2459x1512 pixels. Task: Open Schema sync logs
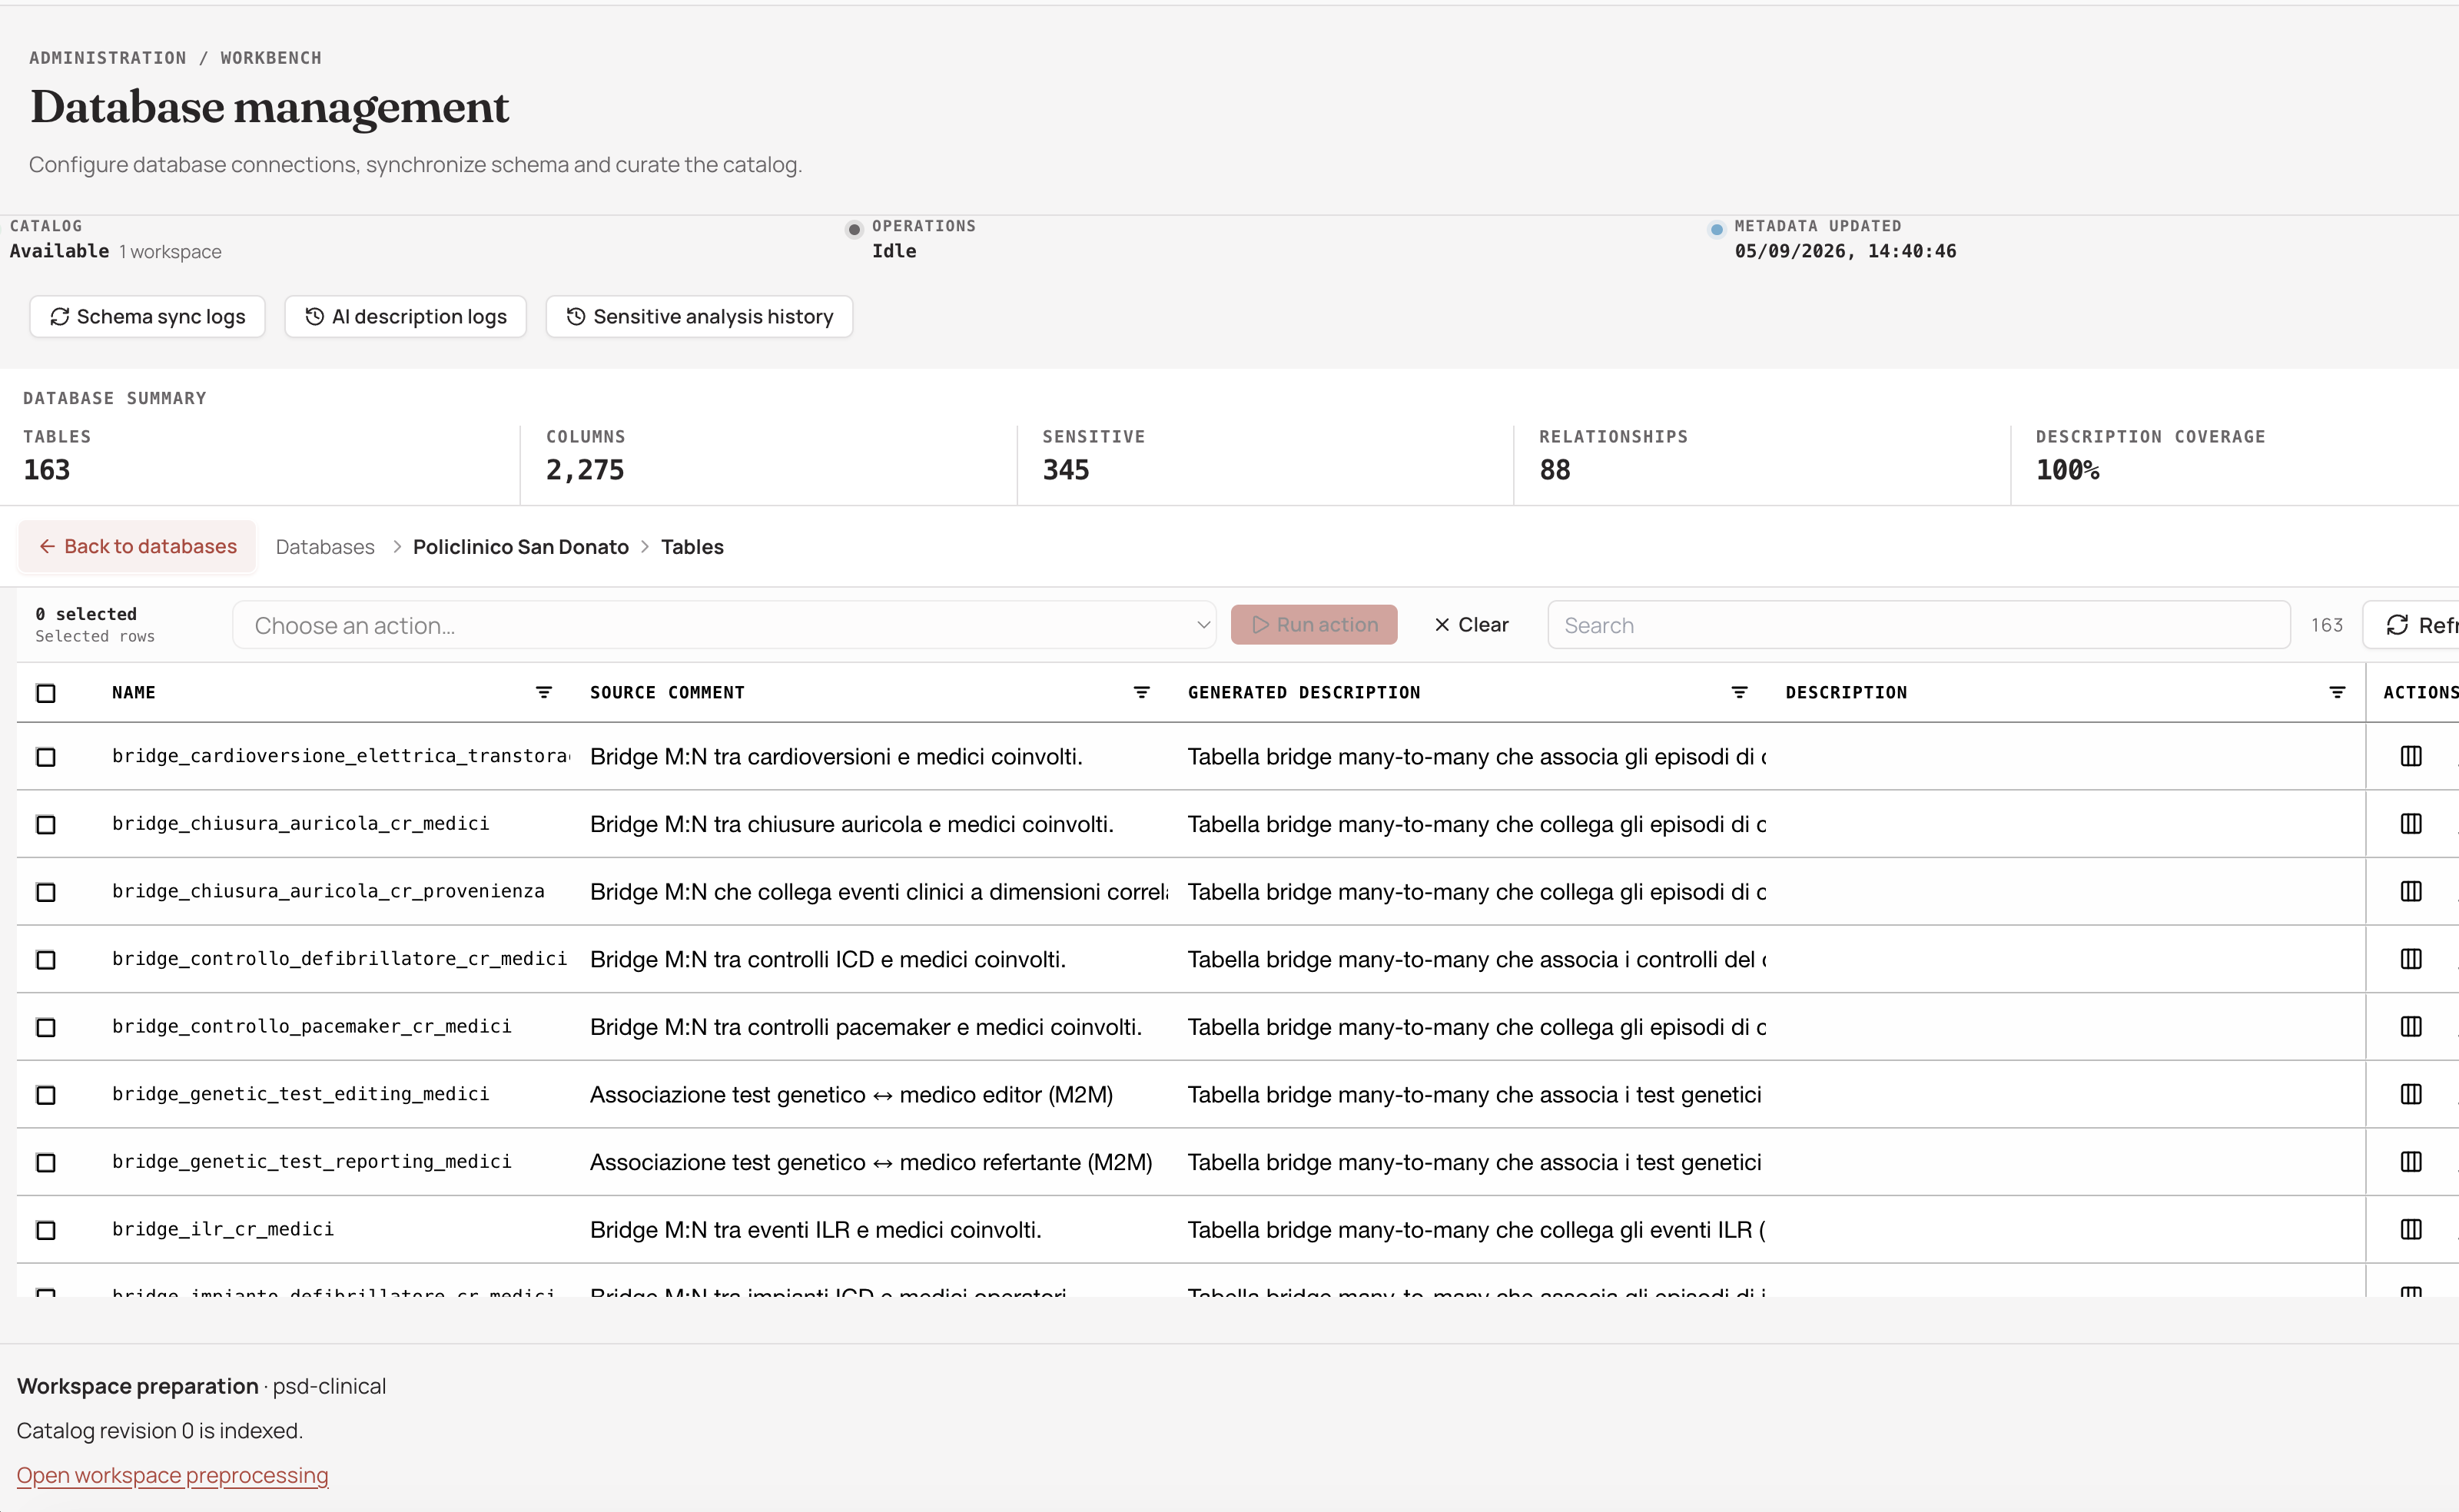pyautogui.click(x=147, y=316)
